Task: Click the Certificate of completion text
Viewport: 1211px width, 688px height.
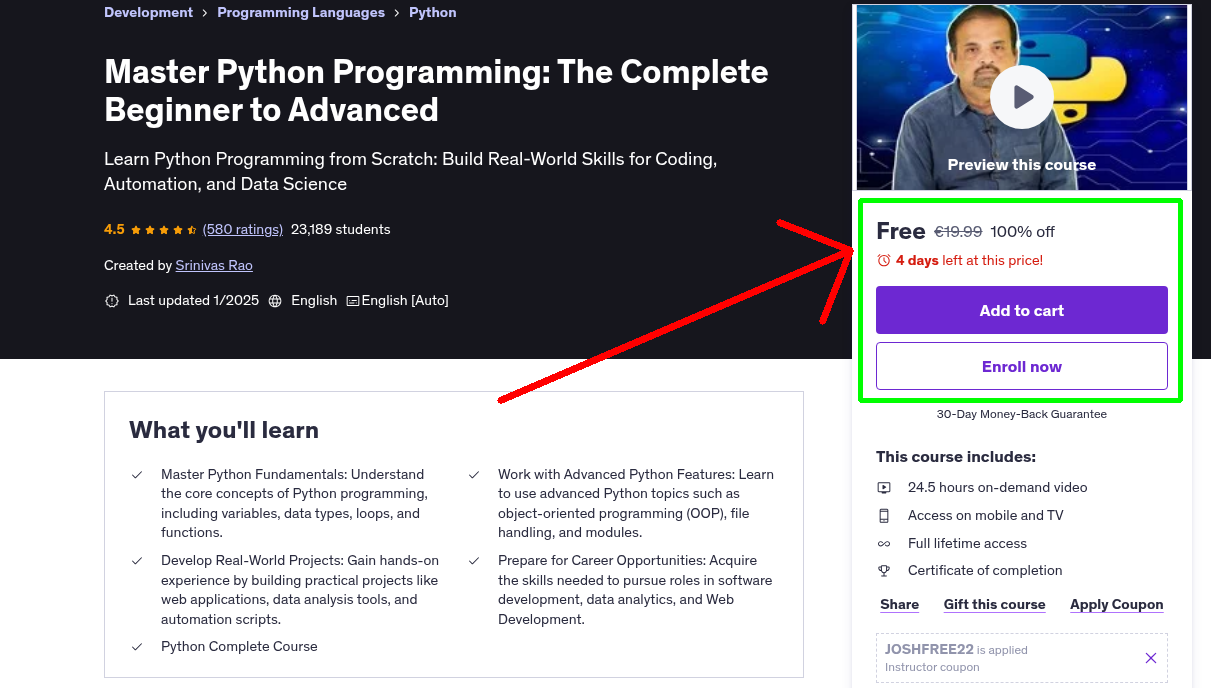Action: pyautogui.click(x=985, y=571)
